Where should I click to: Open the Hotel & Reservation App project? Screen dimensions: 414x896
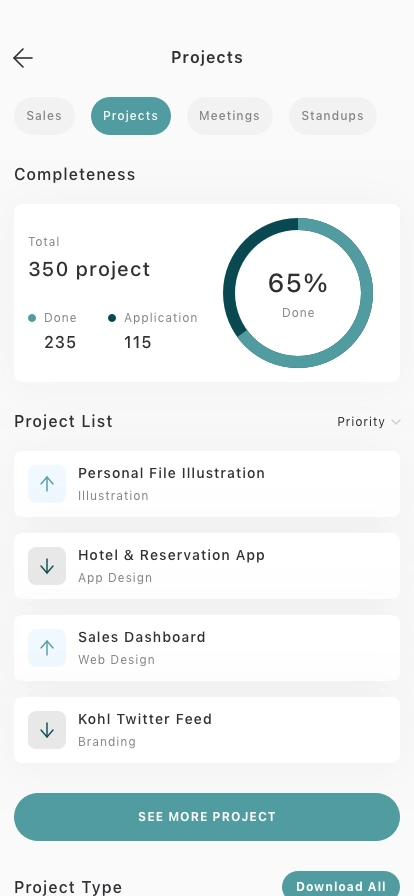click(x=207, y=566)
